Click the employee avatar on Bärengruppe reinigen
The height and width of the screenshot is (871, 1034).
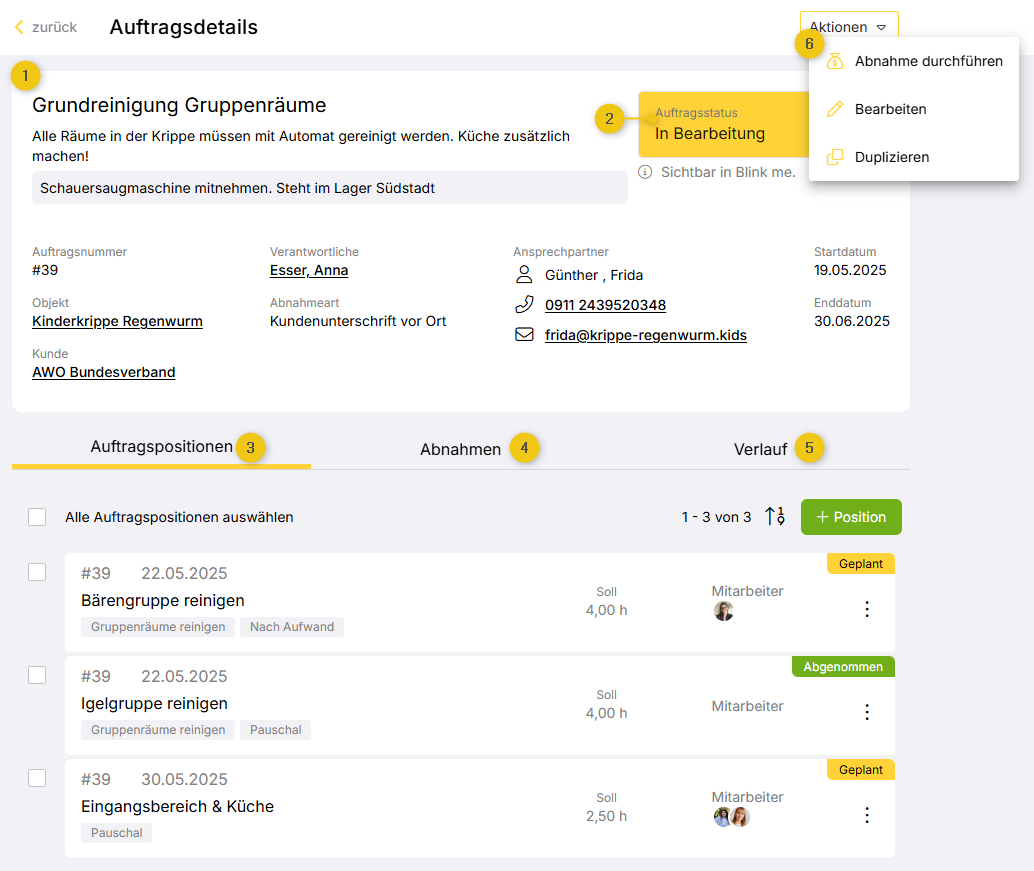pos(724,611)
